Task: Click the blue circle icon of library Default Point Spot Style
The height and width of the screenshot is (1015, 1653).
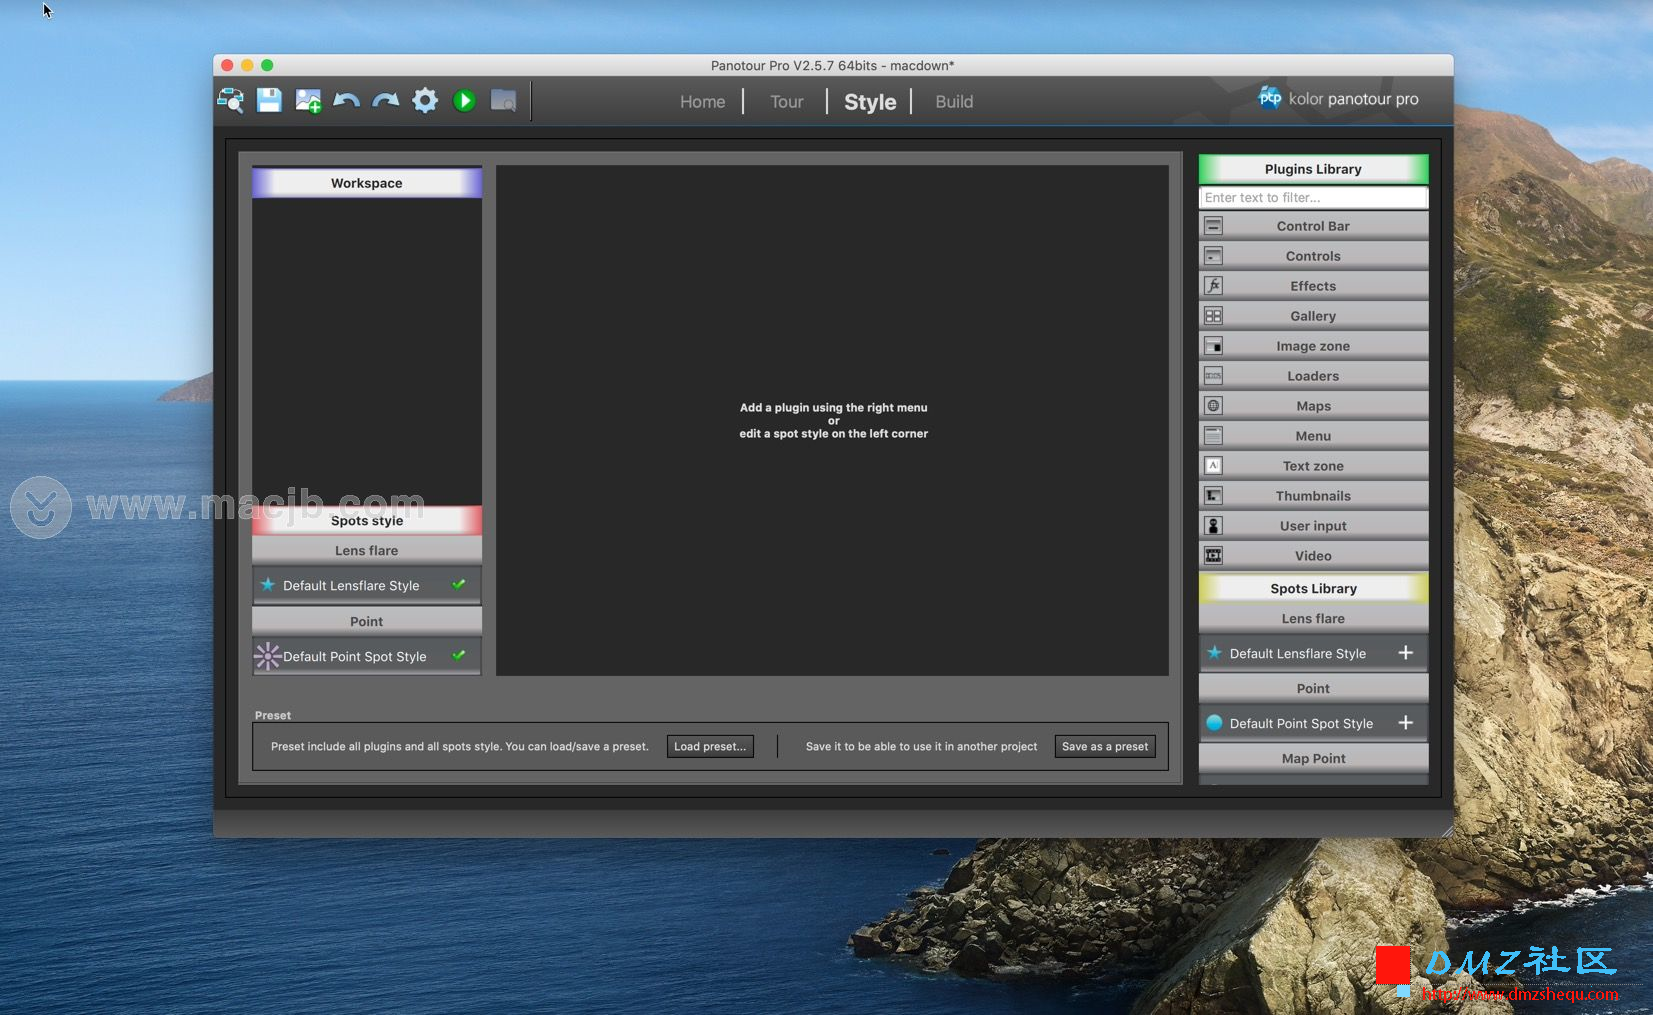Action: (x=1214, y=723)
